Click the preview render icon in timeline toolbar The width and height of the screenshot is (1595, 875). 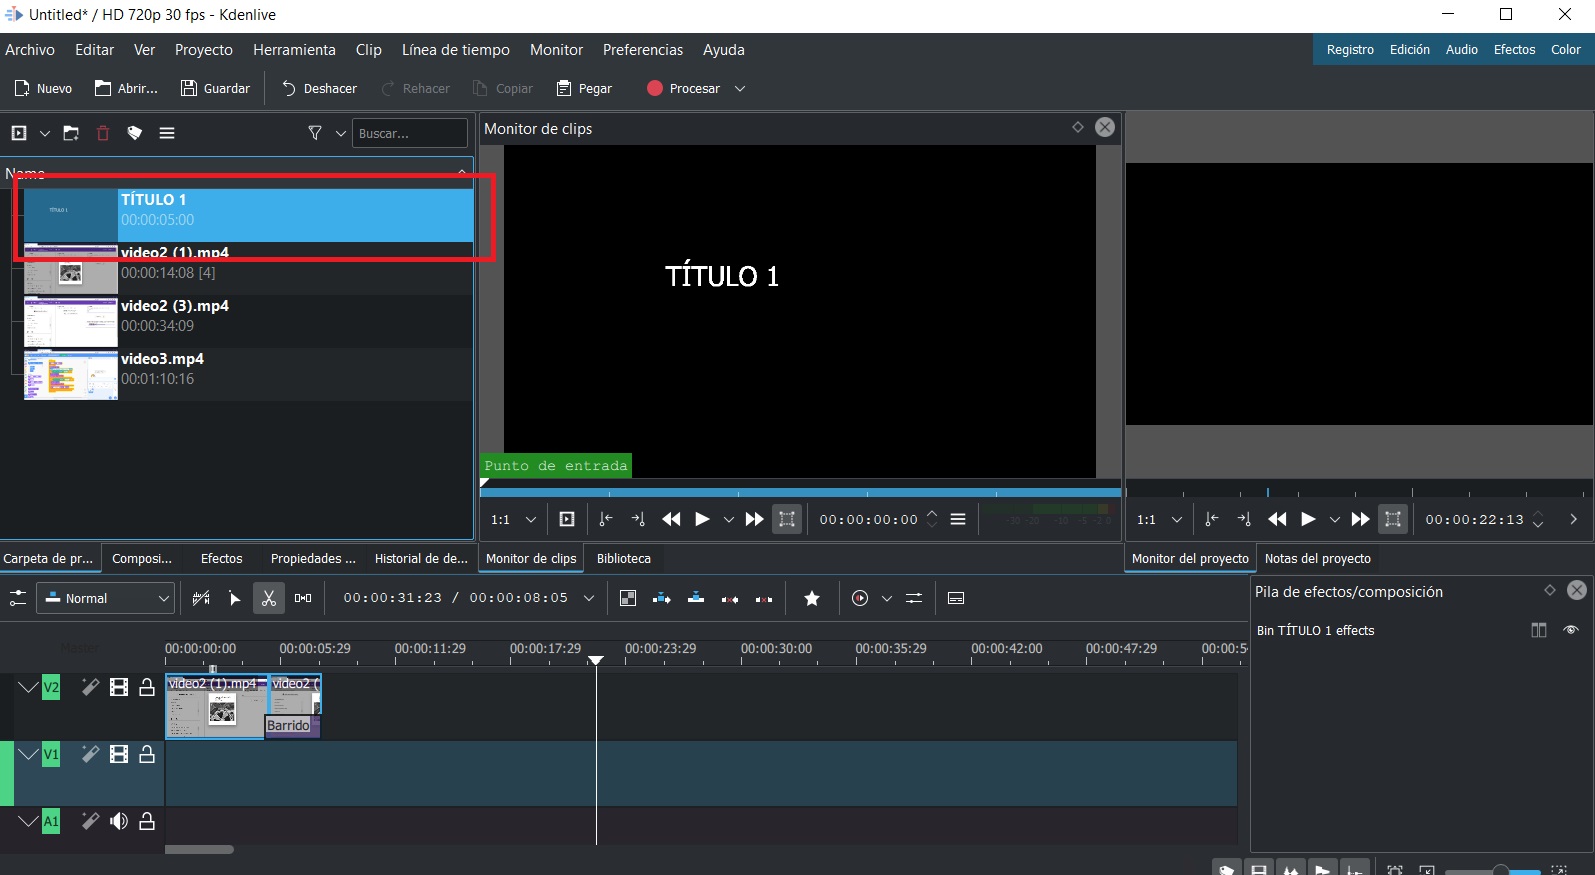860,598
